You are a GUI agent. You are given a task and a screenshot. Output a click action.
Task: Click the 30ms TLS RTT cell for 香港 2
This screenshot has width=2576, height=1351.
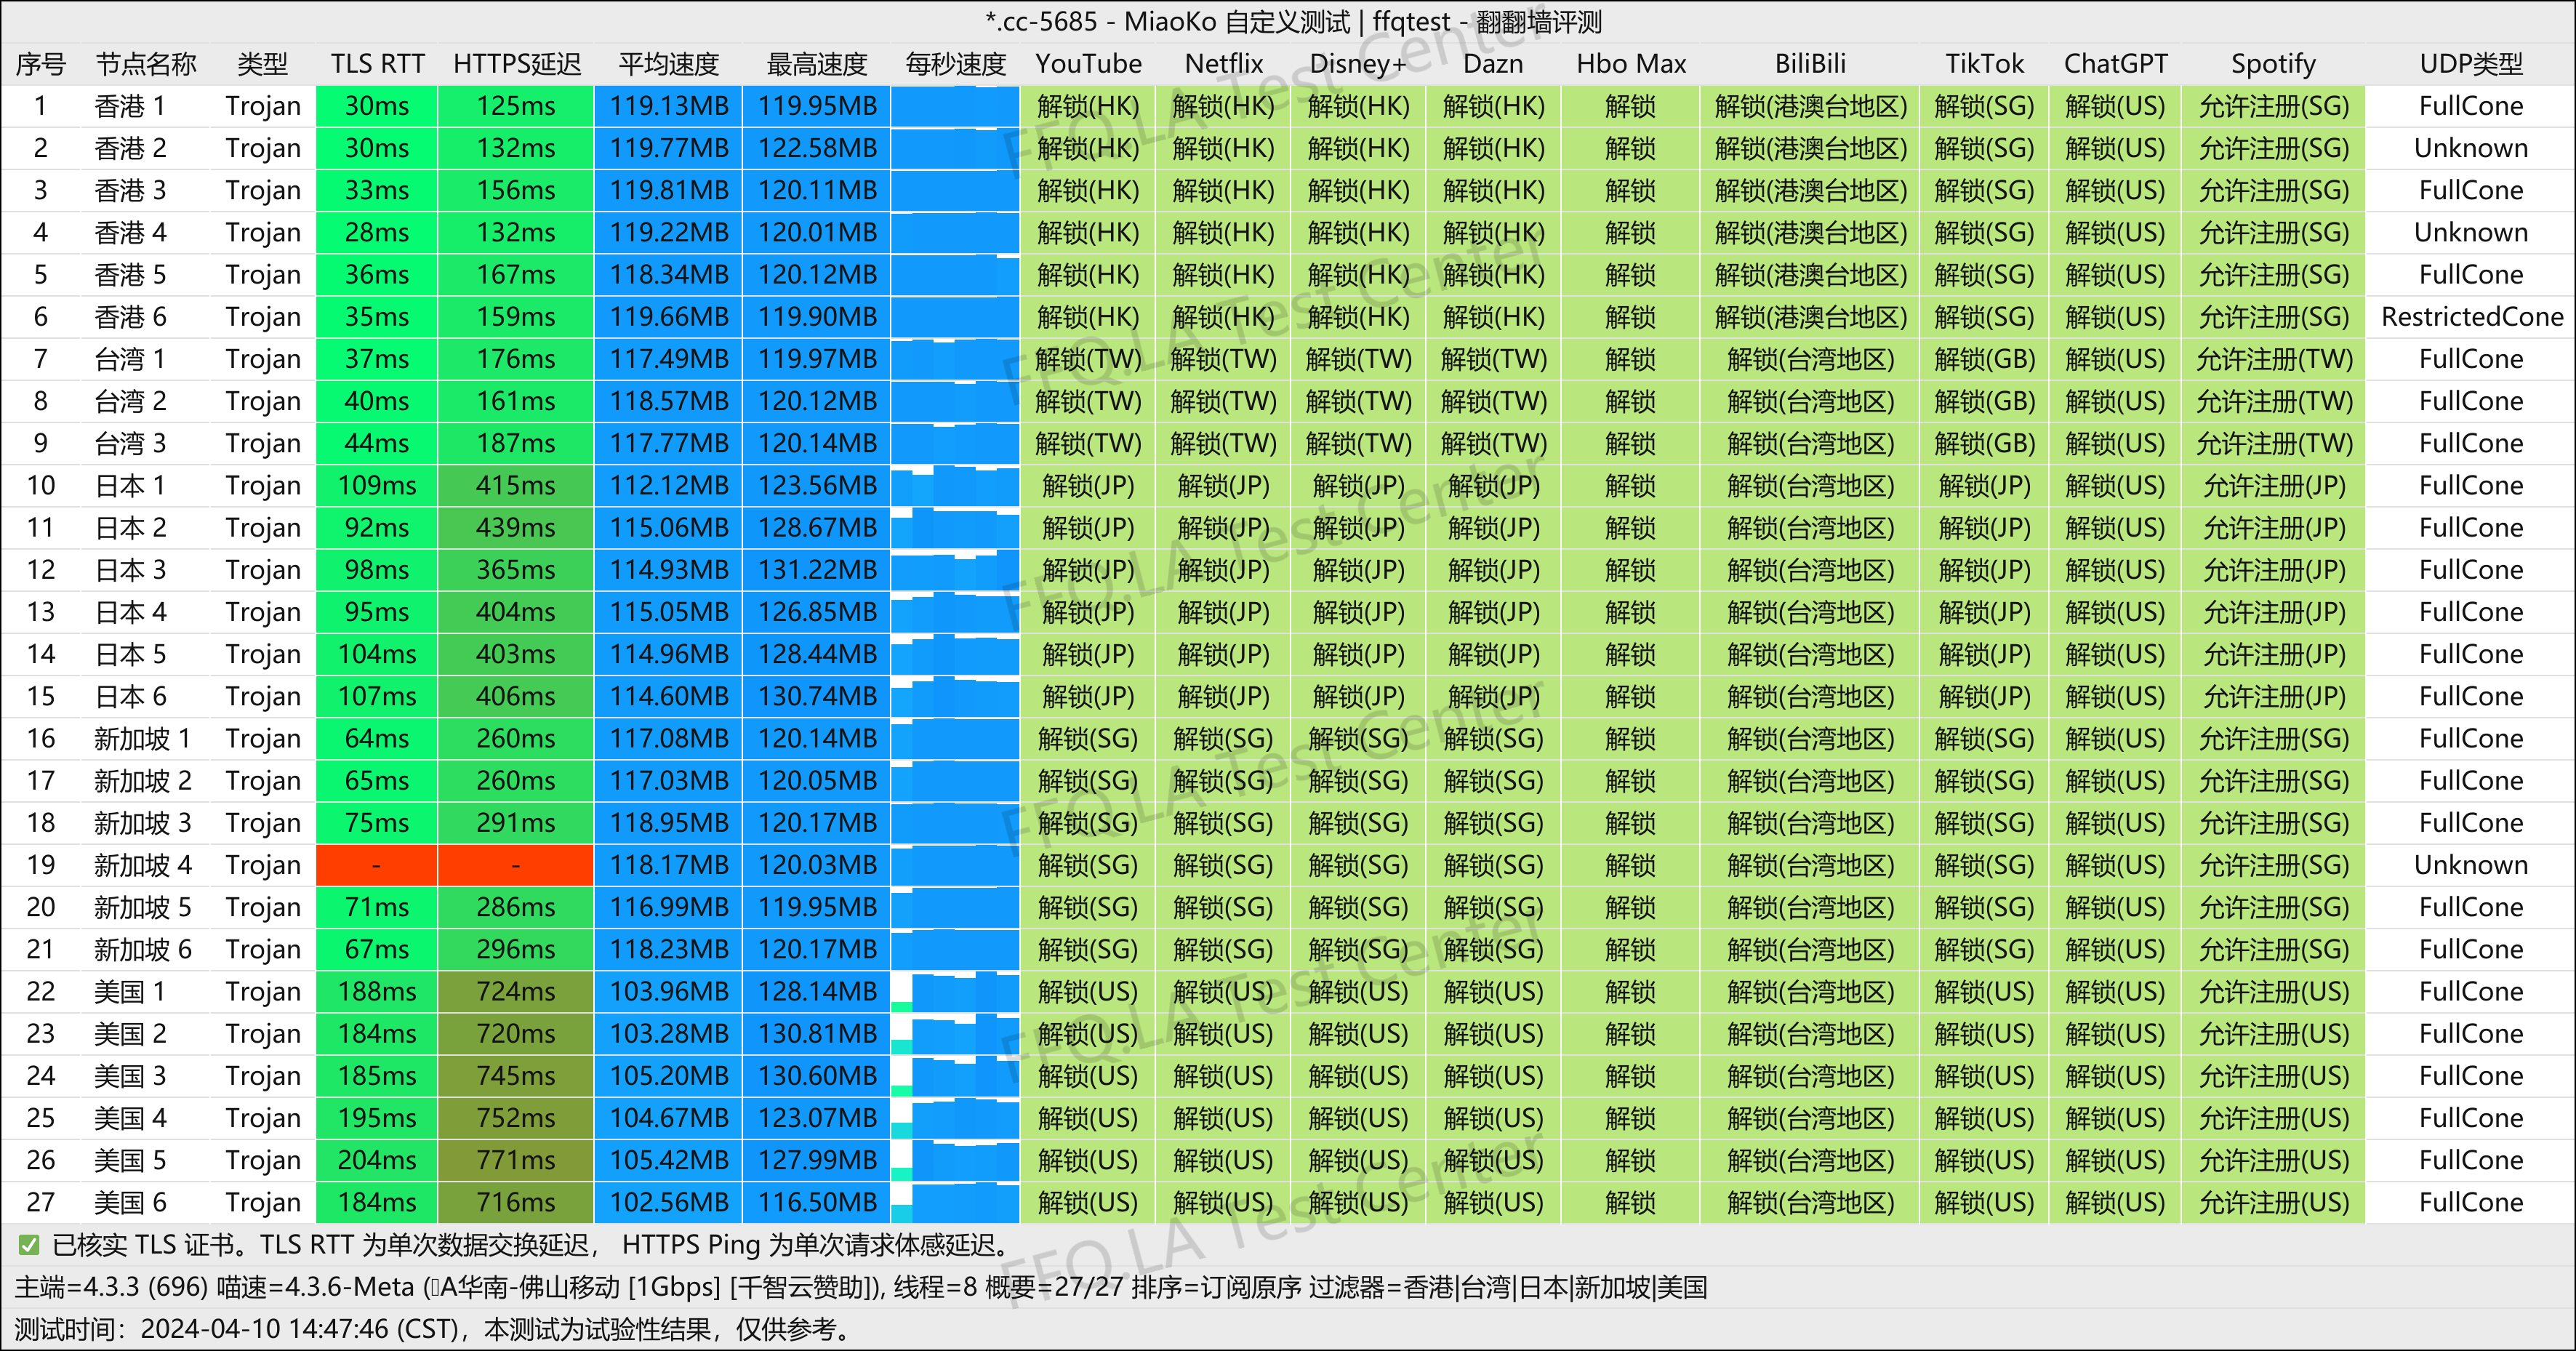(x=376, y=148)
